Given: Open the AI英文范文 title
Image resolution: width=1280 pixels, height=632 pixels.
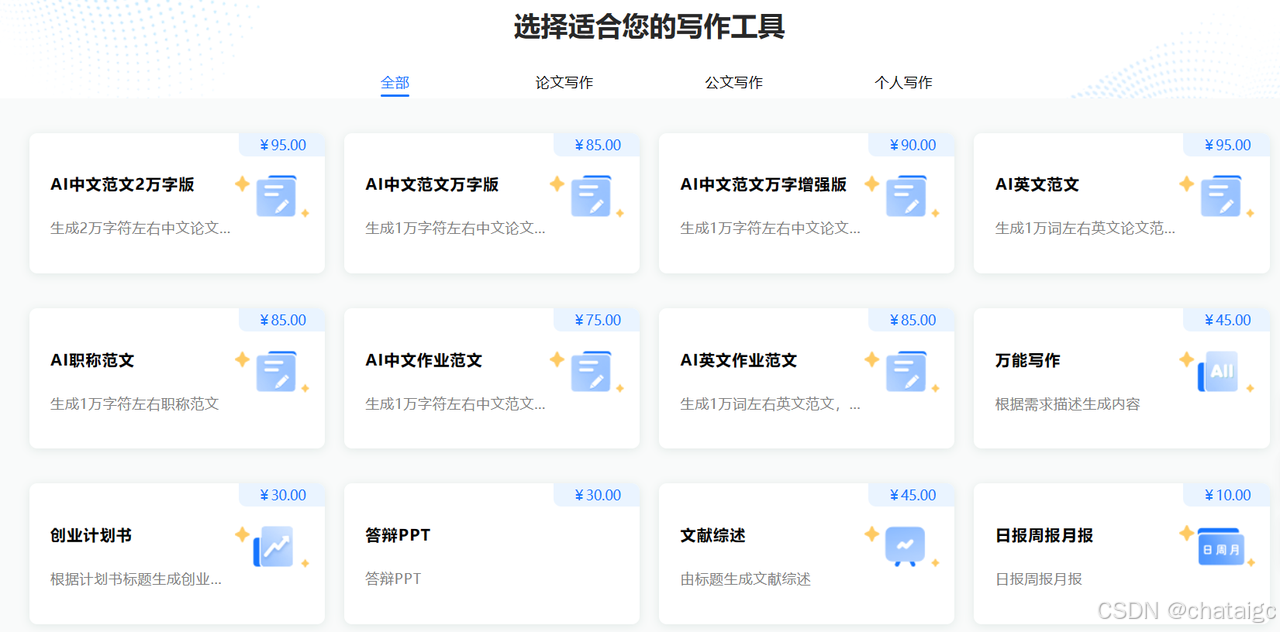Looking at the screenshot, I should [1037, 185].
